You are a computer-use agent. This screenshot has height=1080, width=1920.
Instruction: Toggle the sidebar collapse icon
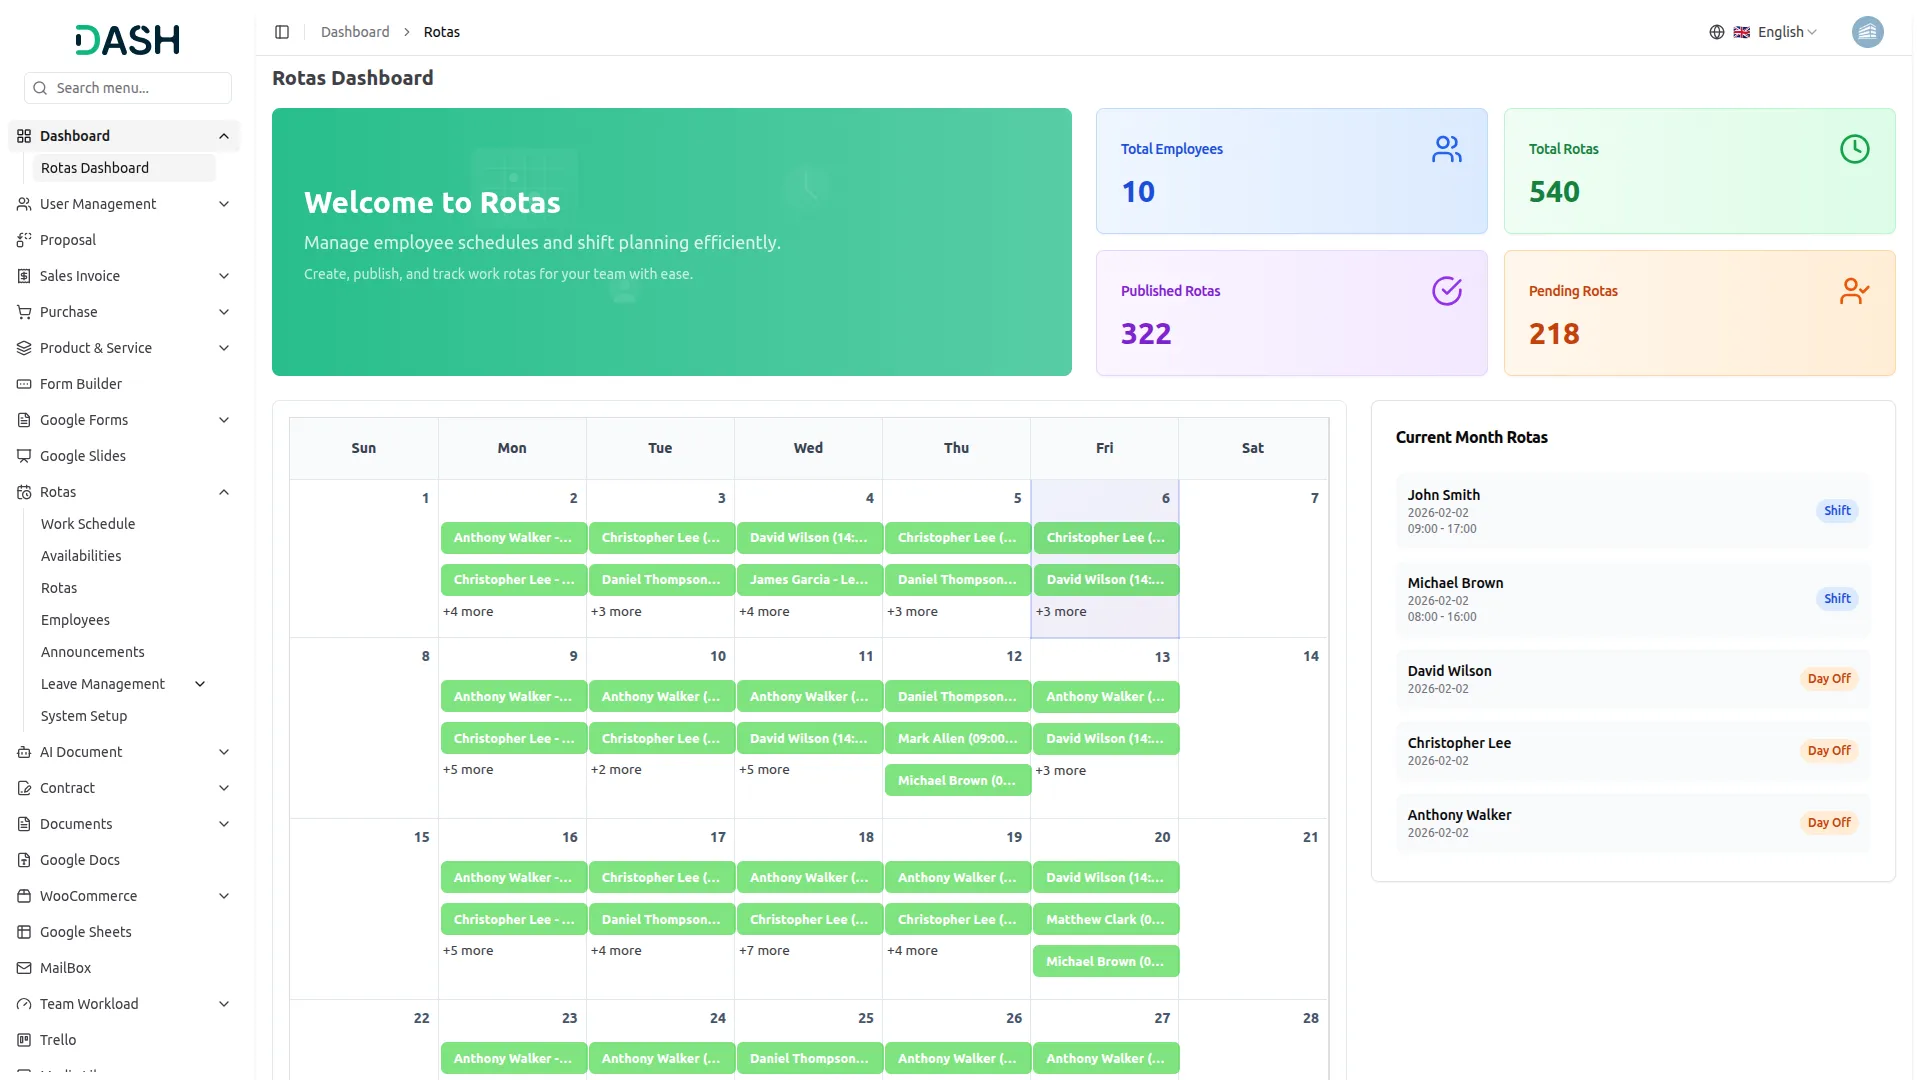282,32
